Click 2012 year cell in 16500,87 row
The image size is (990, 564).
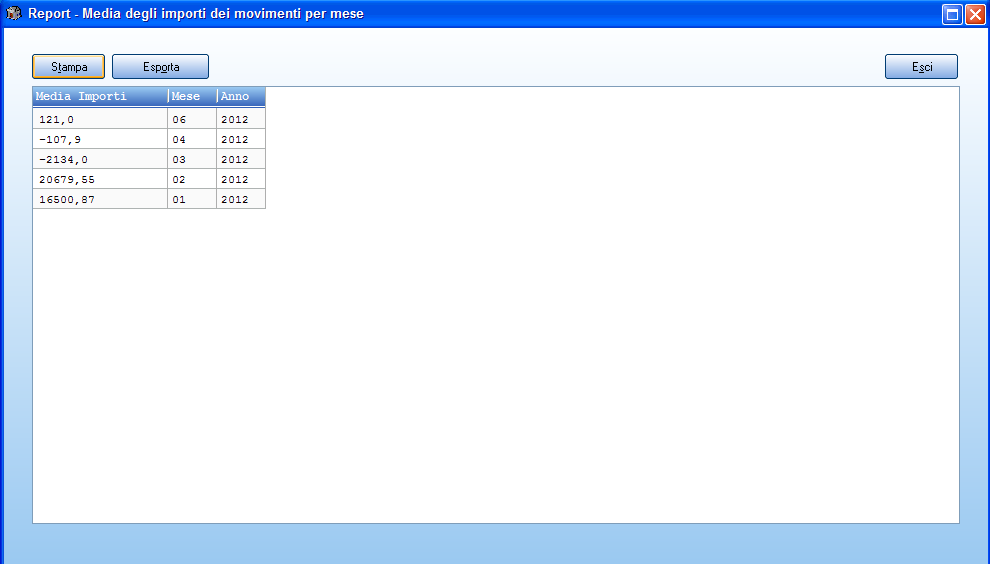click(241, 199)
